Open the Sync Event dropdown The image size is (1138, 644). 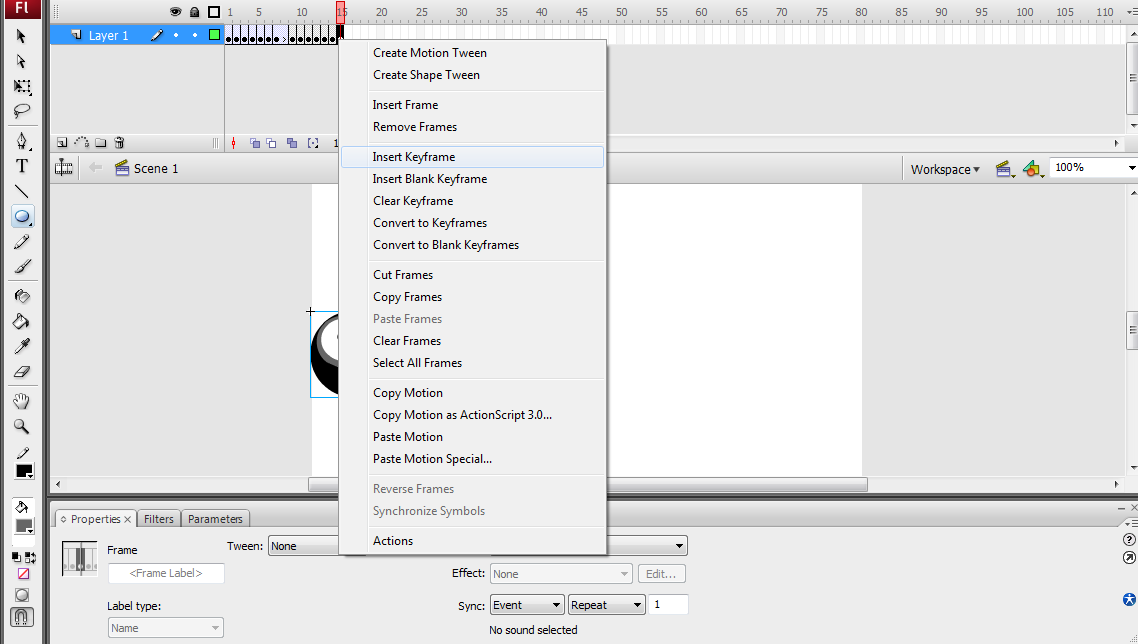tap(527, 604)
